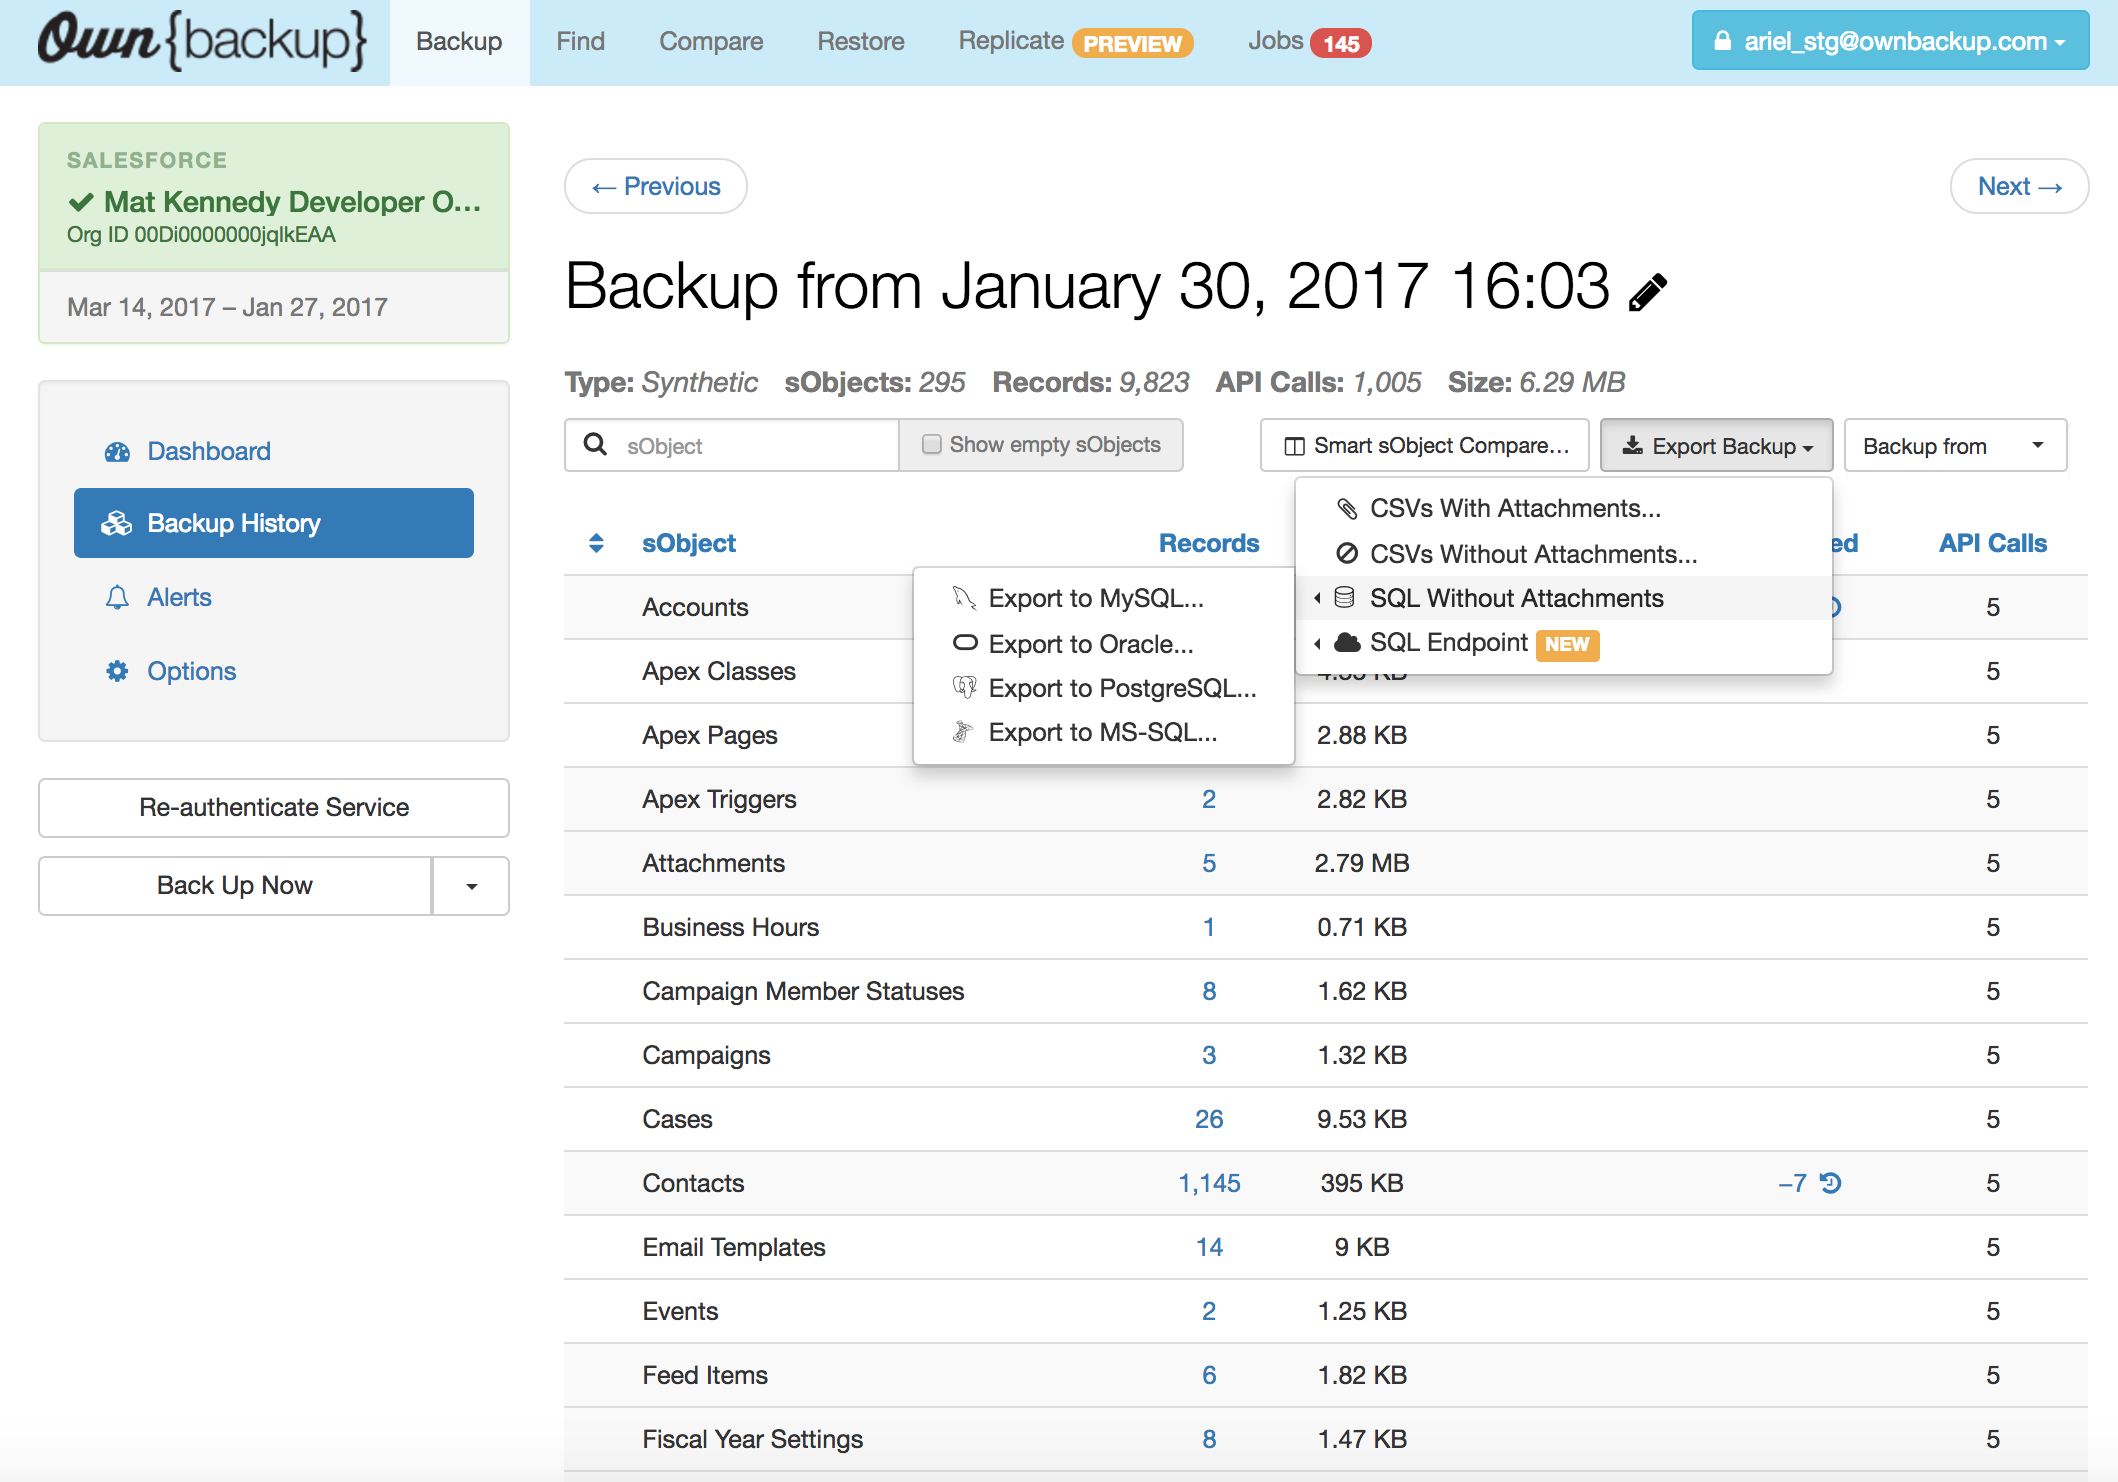The height and width of the screenshot is (1482, 2118).
Task: Open the Contacts 1,145 records link
Action: point(1208,1183)
